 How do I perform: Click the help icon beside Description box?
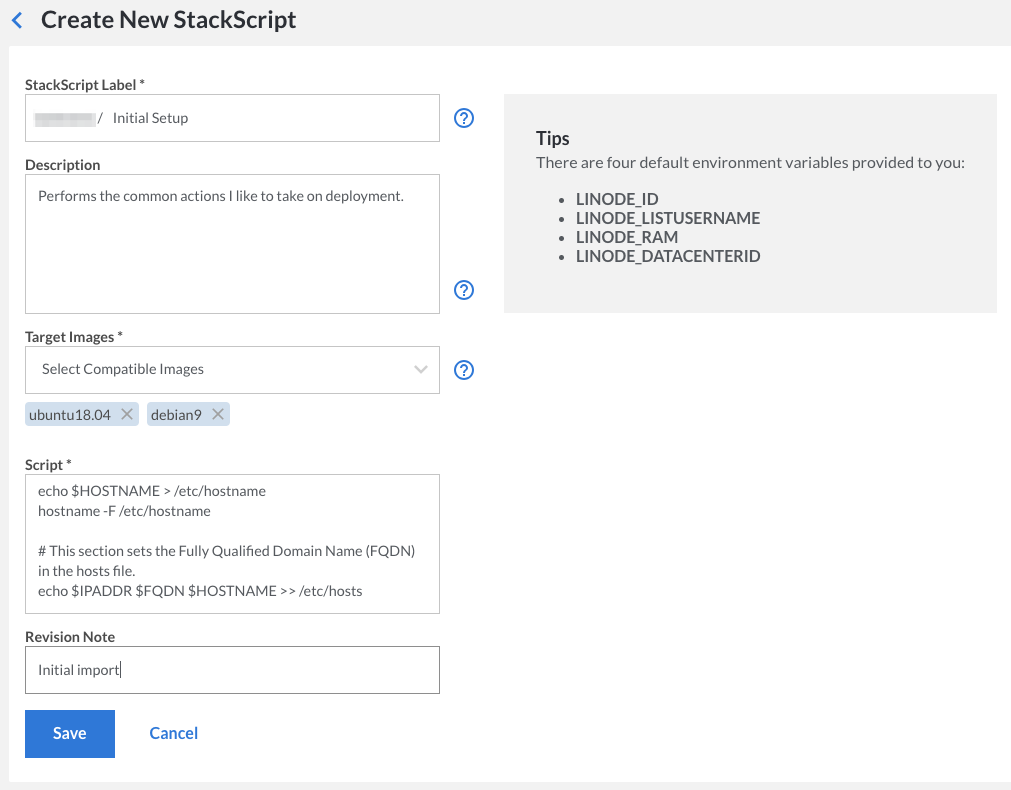[x=463, y=290]
